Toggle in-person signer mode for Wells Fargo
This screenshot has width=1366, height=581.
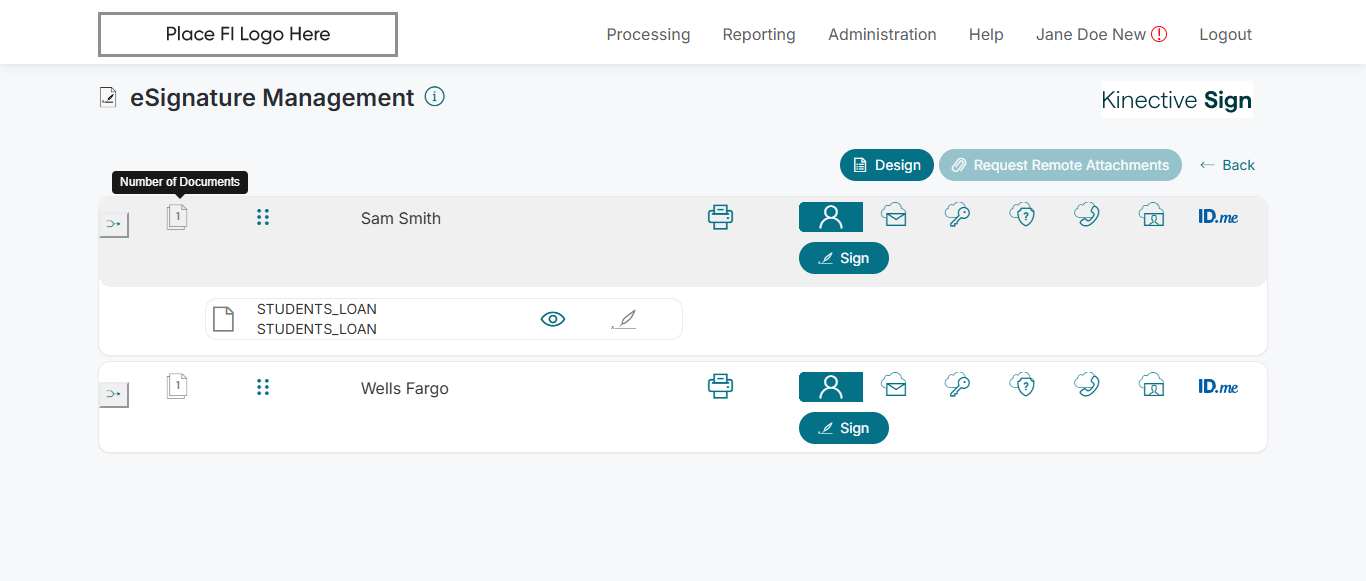830,387
